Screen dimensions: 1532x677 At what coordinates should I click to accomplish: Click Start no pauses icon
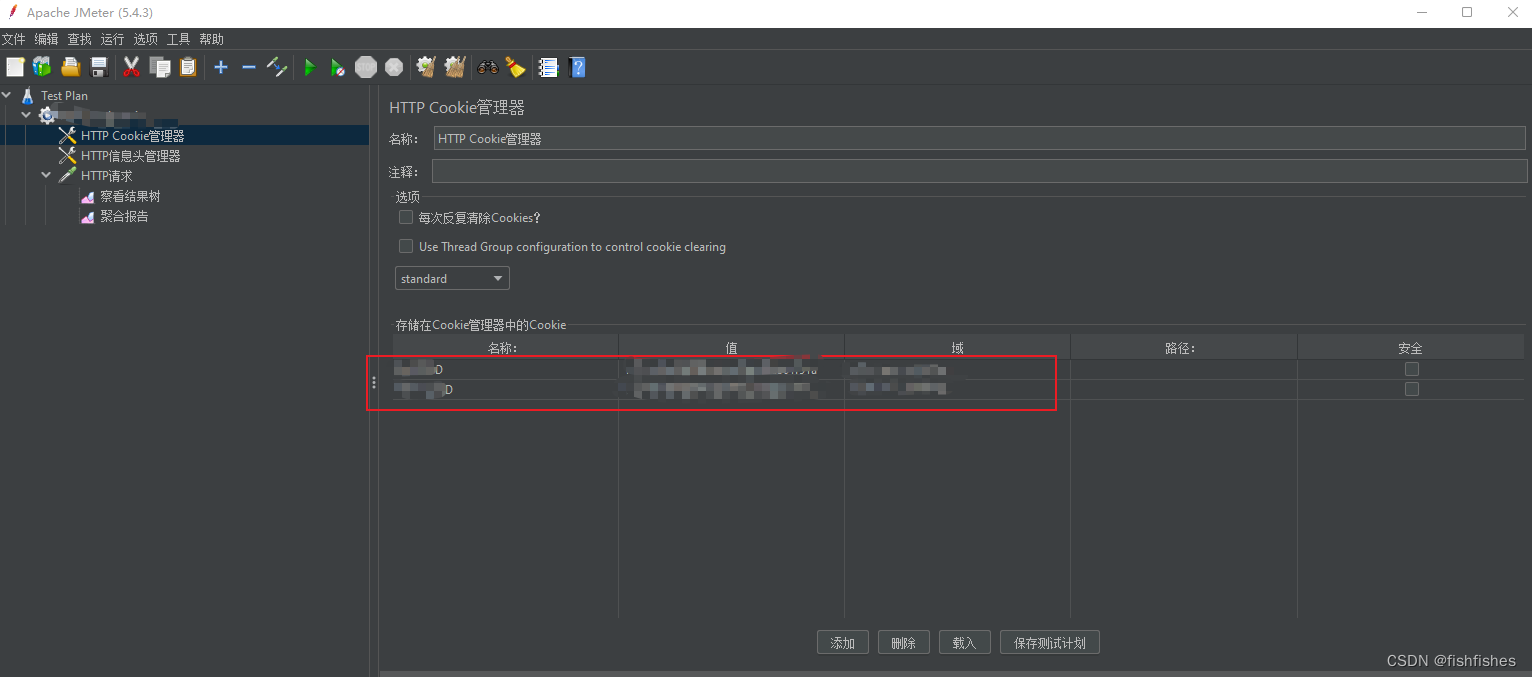[x=338, y=67]
